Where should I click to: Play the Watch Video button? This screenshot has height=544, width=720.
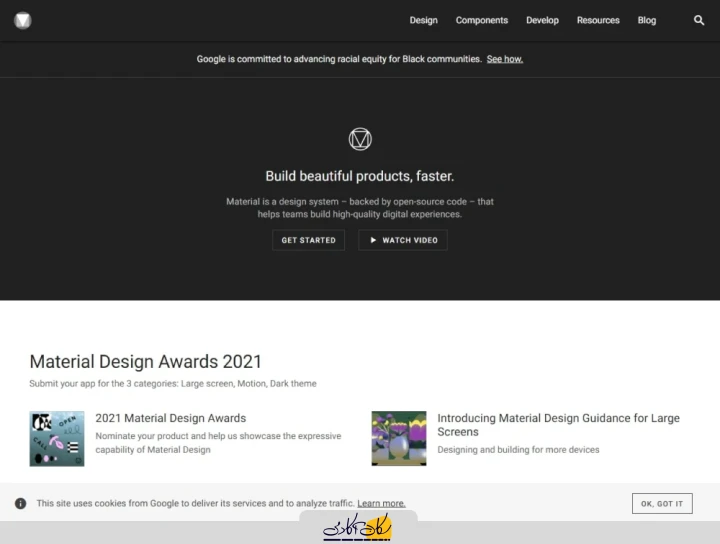(x=403, y=240)
